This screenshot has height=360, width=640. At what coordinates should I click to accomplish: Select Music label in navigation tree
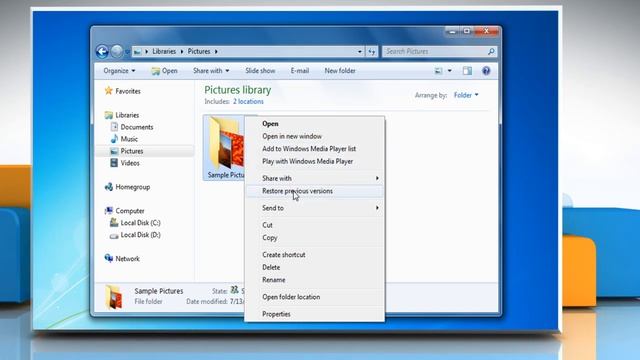pos(129,139)
